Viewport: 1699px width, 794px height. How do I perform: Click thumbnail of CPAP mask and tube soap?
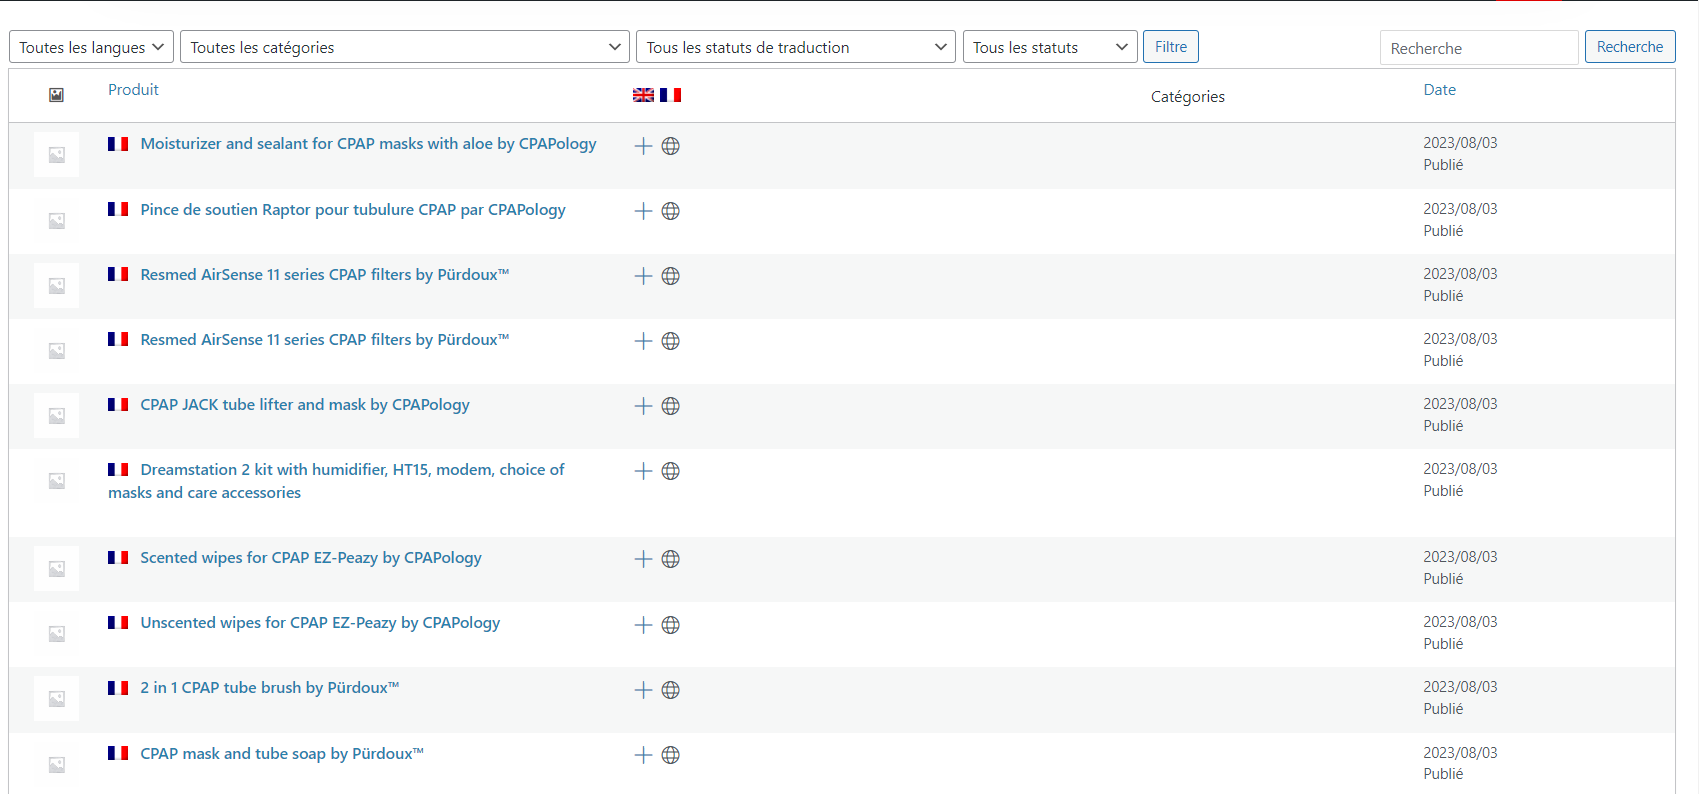(57, 765)
